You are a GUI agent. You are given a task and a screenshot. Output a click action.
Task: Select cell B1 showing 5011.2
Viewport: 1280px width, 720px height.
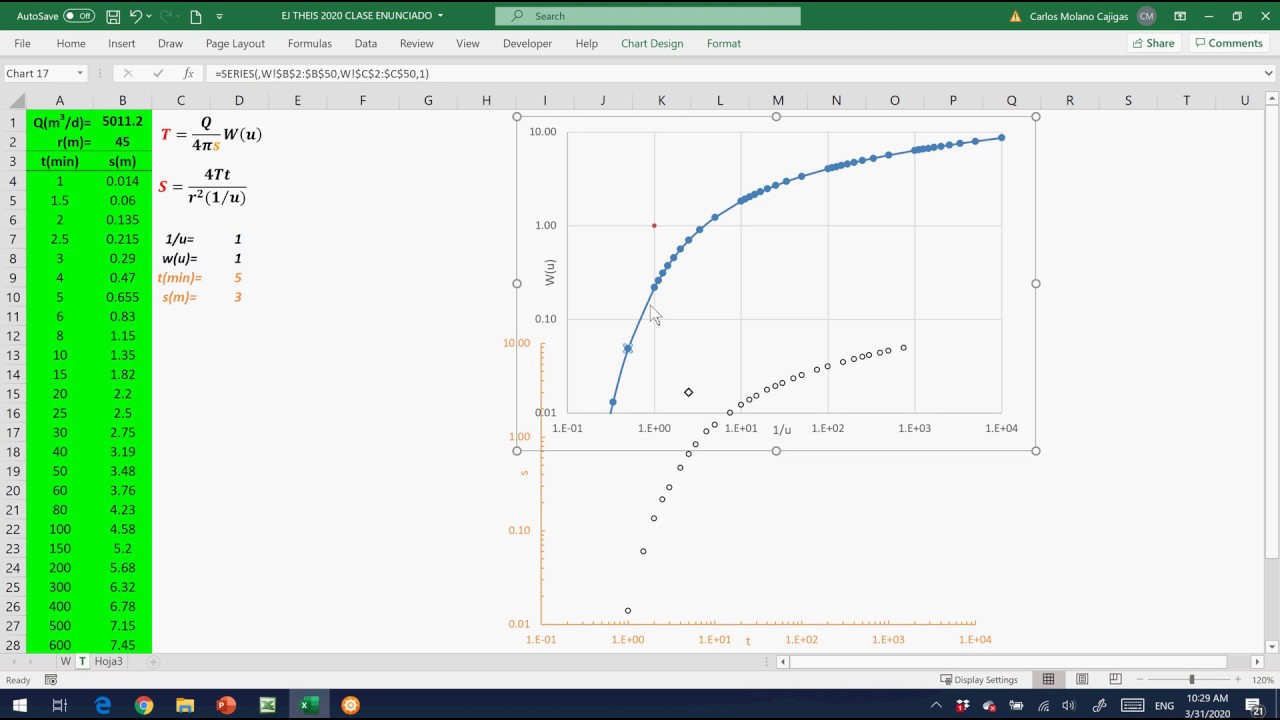tap(122, 122)
